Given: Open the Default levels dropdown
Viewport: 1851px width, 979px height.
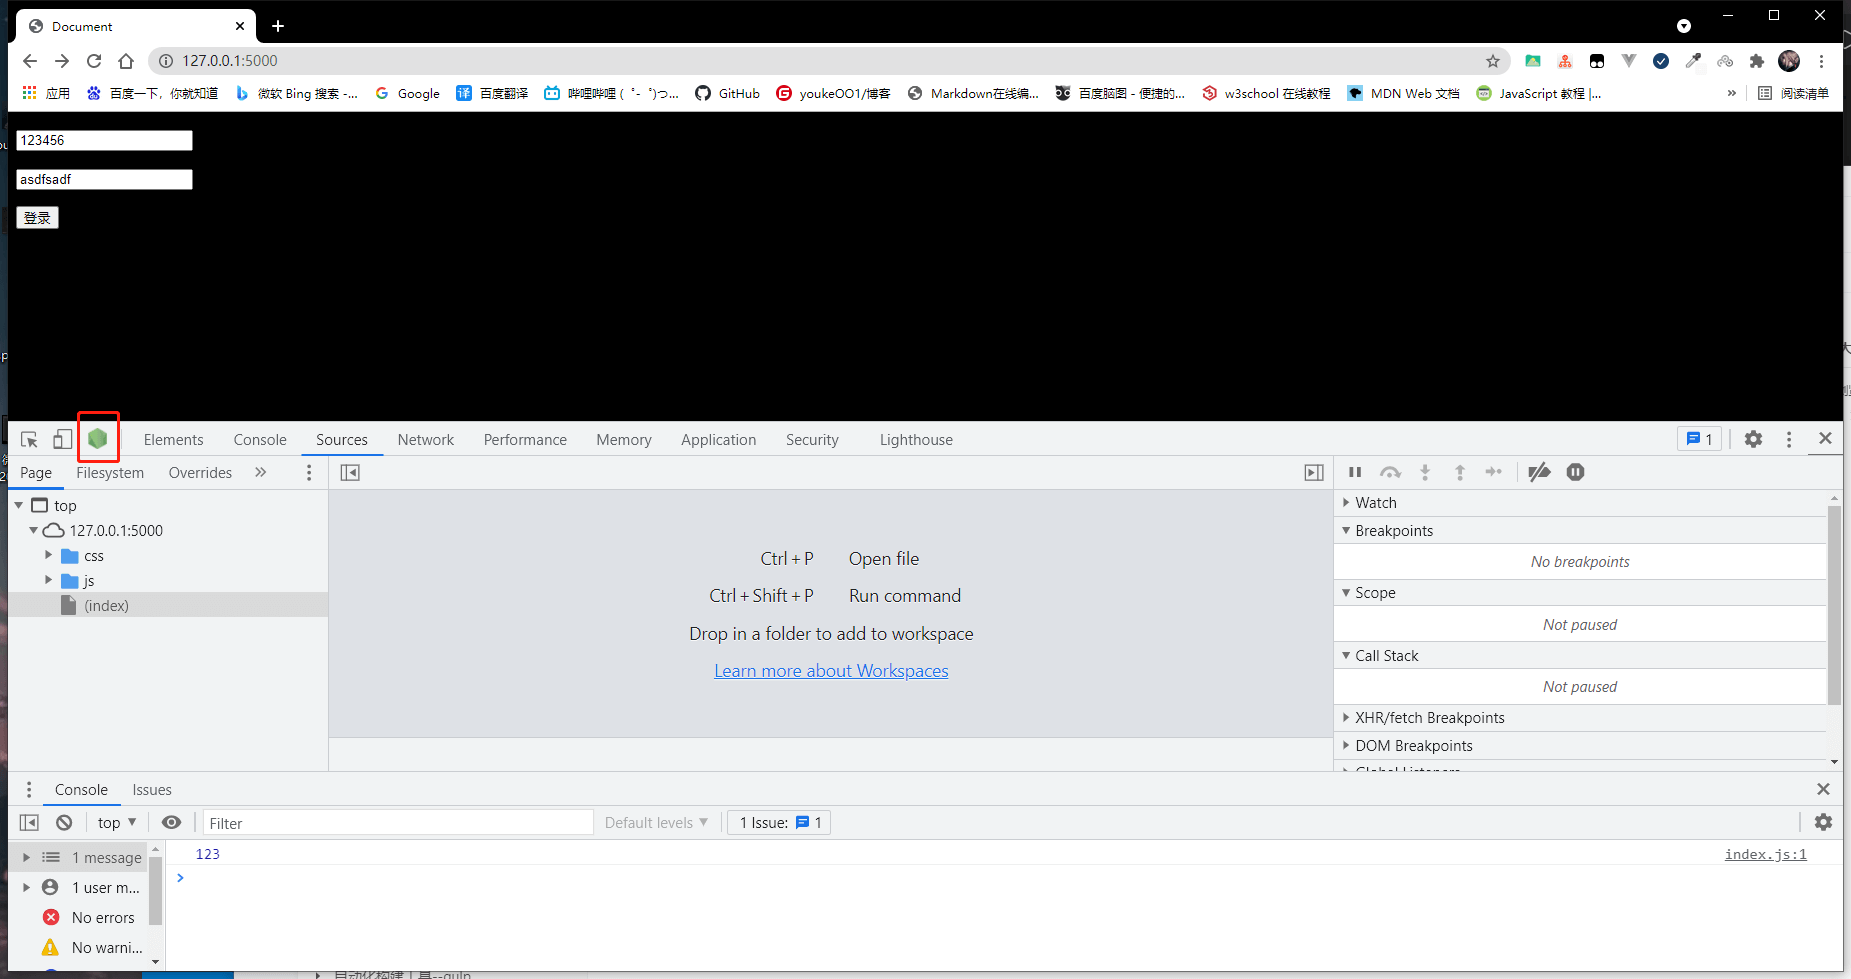Looking at the screenshot, I should (656, 823).
